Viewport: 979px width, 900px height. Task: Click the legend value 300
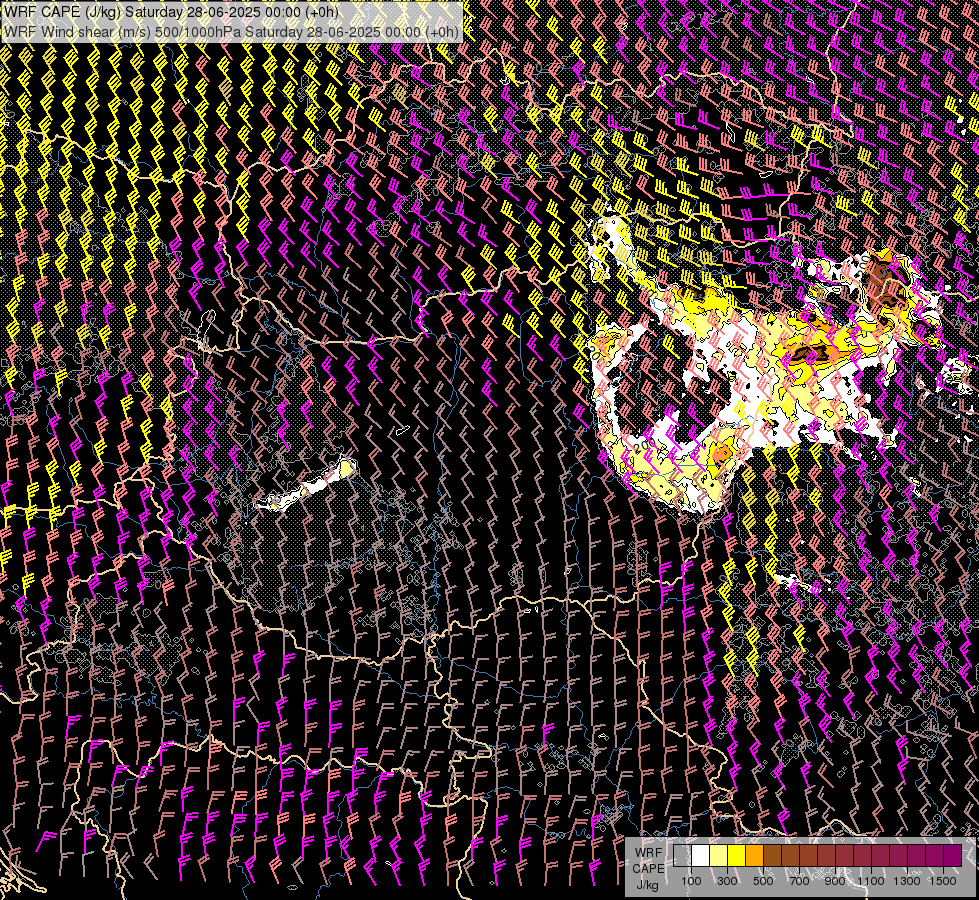tap(727, 881)
